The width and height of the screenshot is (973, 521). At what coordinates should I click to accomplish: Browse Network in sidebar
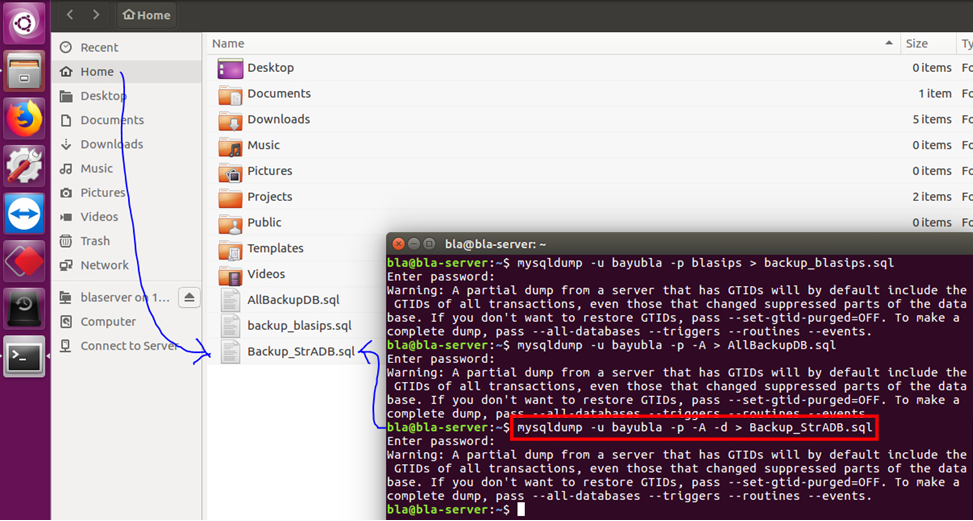tap(127, 265)
